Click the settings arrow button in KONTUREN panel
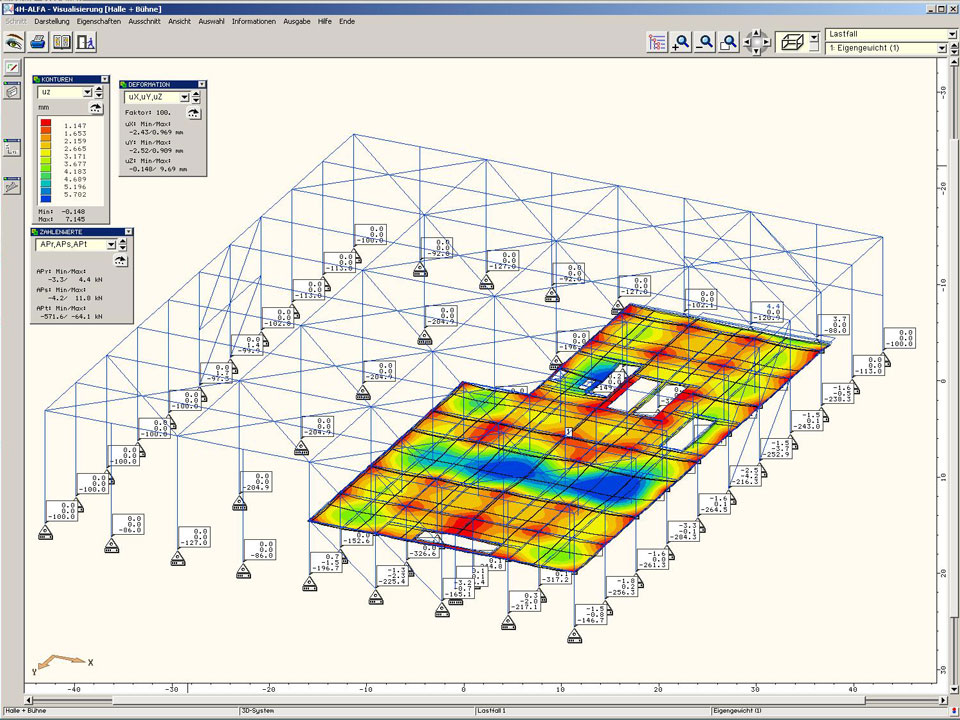 [x=96, y=106]
